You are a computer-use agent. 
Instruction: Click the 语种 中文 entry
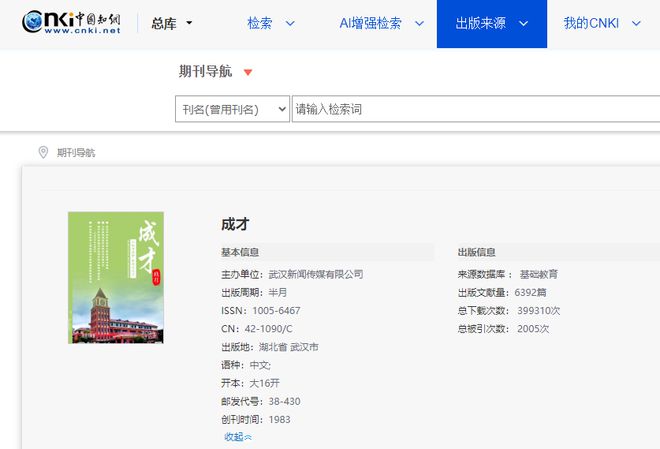tap(246, 365)
